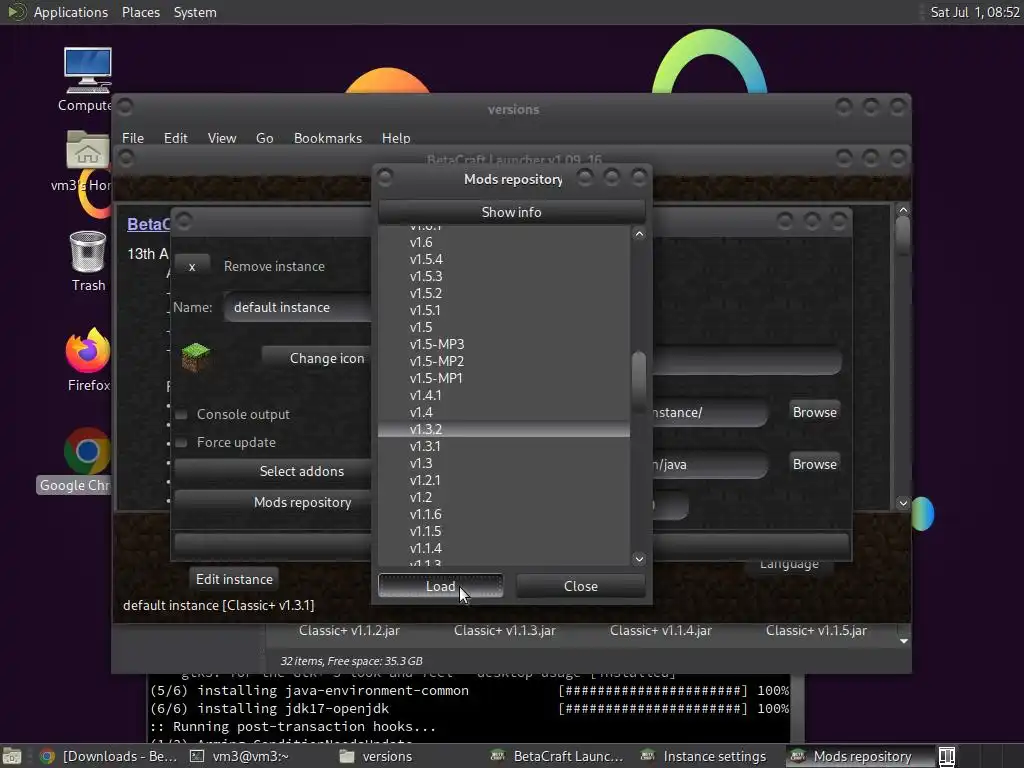Viewport: 1024px width, 768px height.
Task: Select v1.3 in the mods list
Action: click(x=504, y=463)
